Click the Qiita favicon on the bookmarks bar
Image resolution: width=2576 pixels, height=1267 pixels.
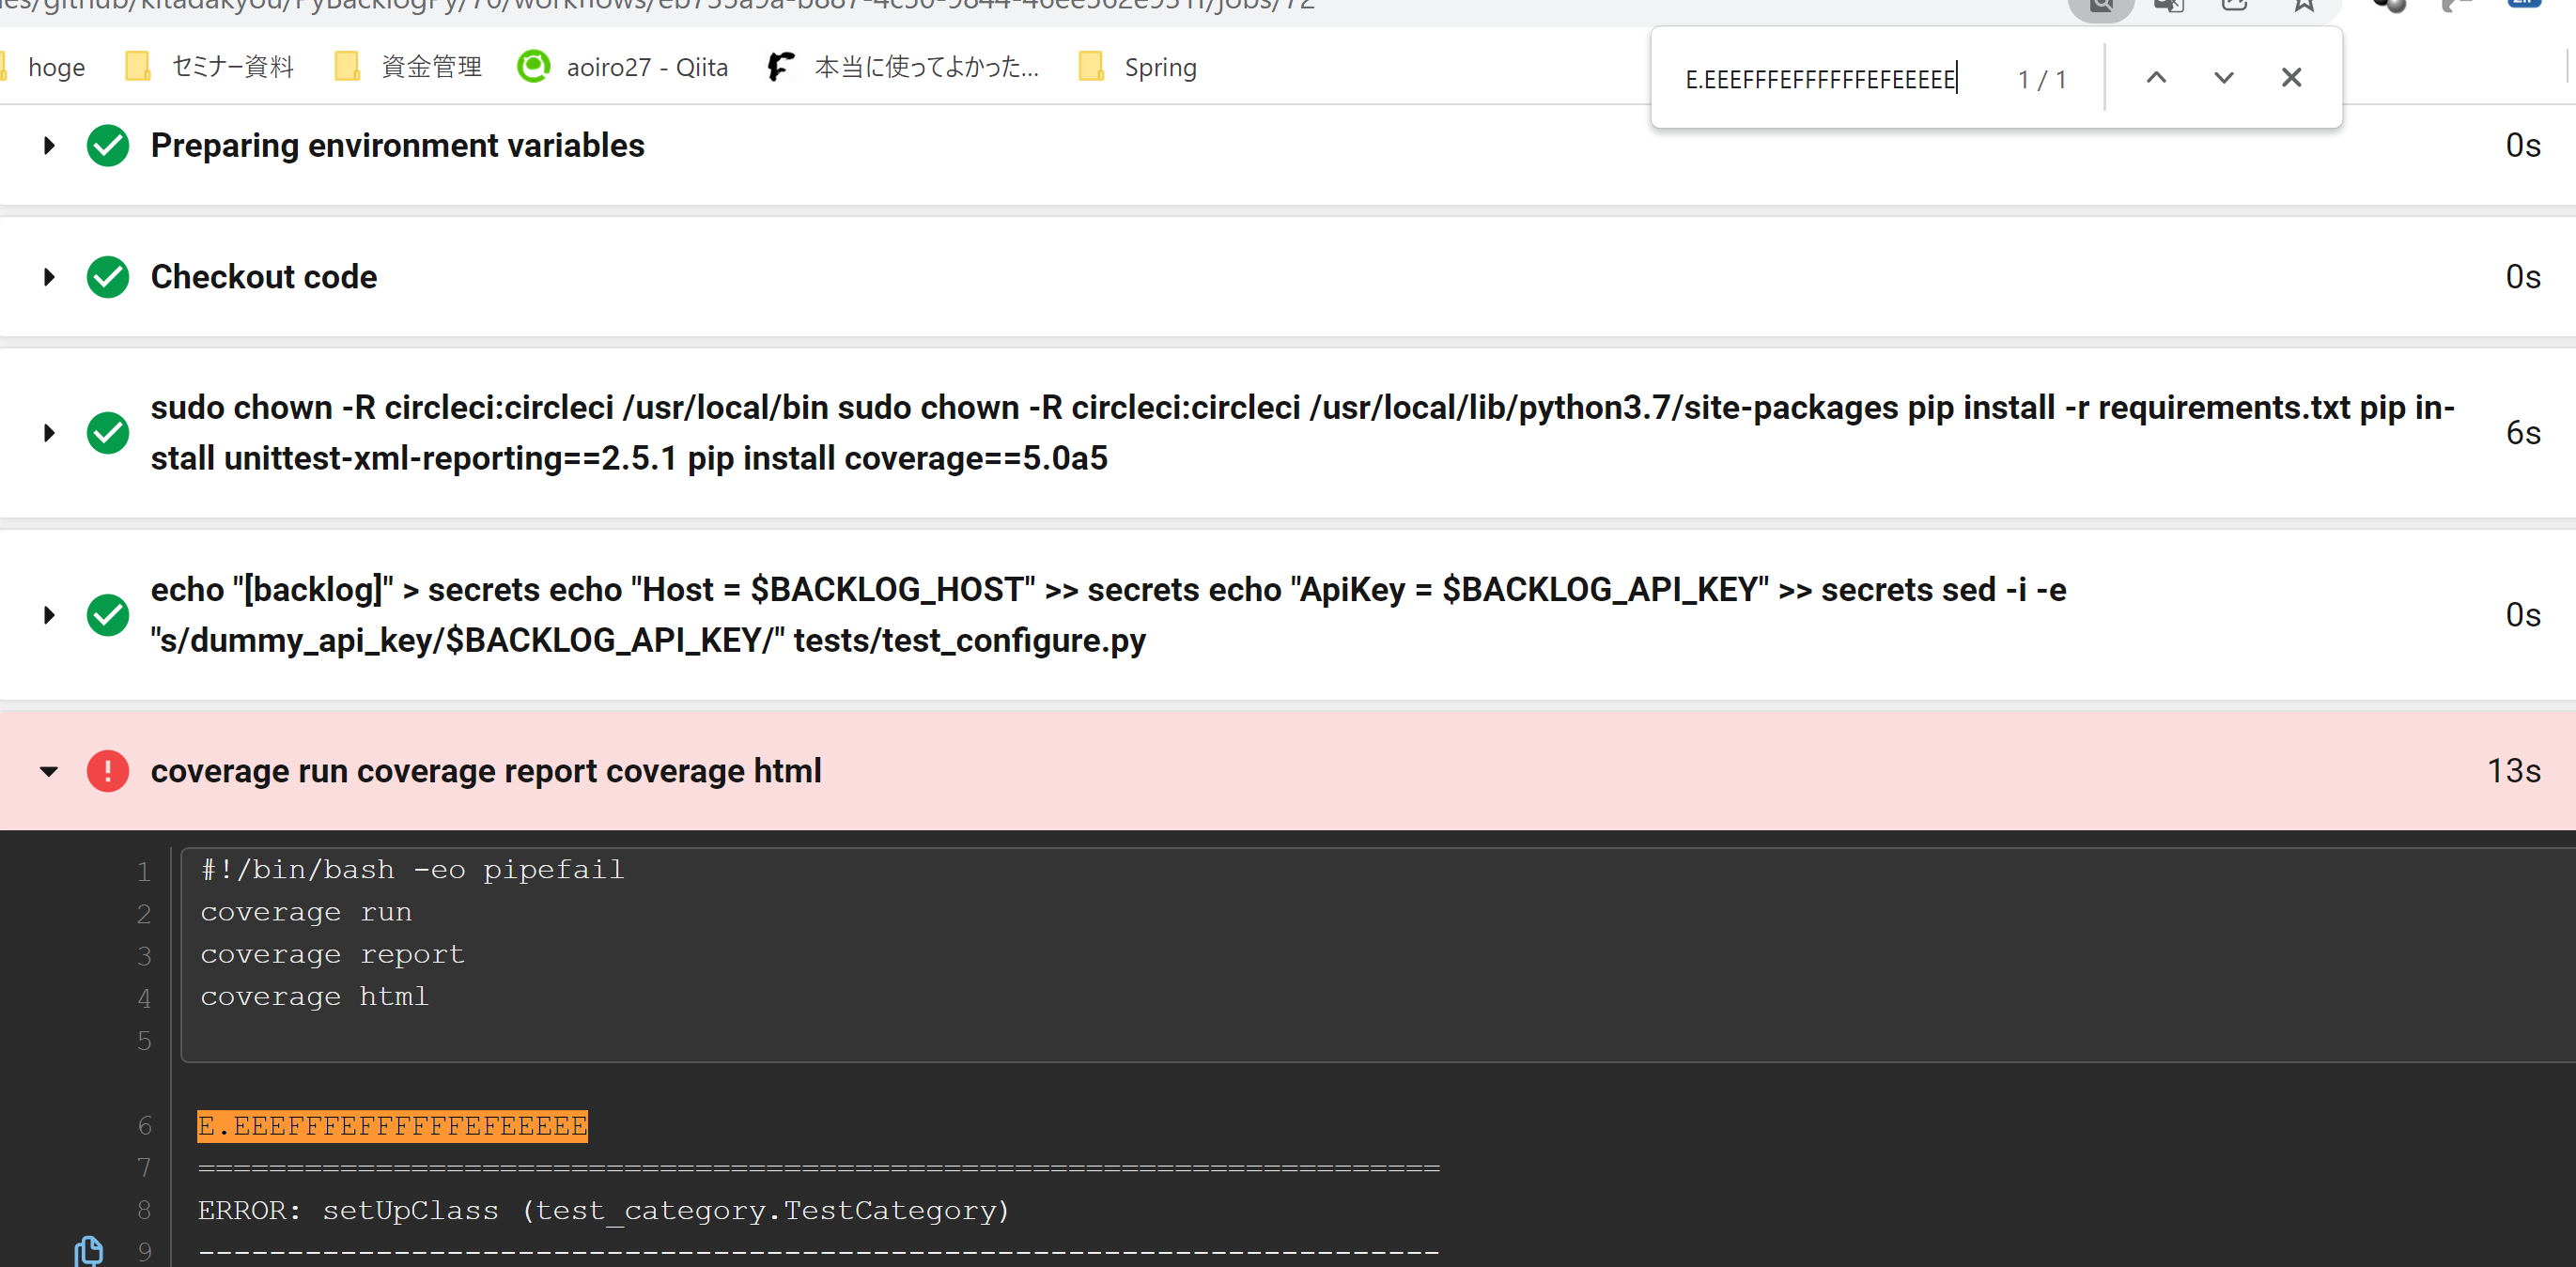pos(534,67)
